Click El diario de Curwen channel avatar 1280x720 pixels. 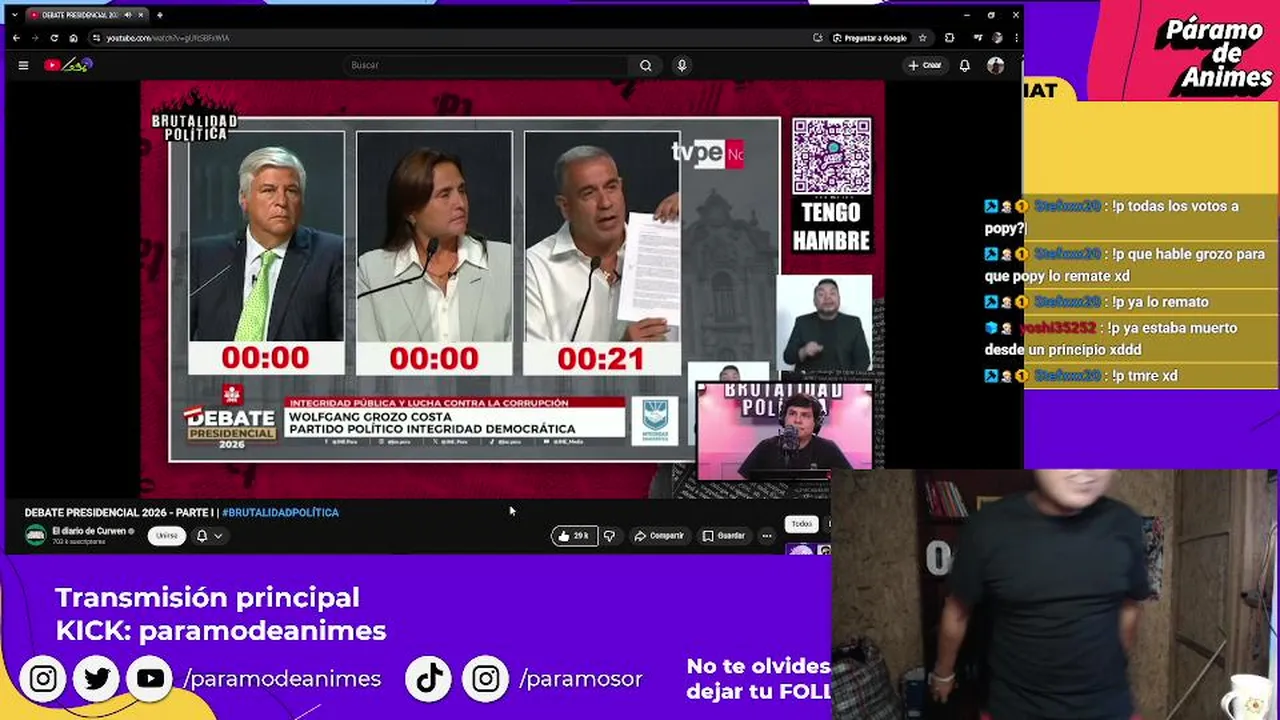[x=36, y=535]
